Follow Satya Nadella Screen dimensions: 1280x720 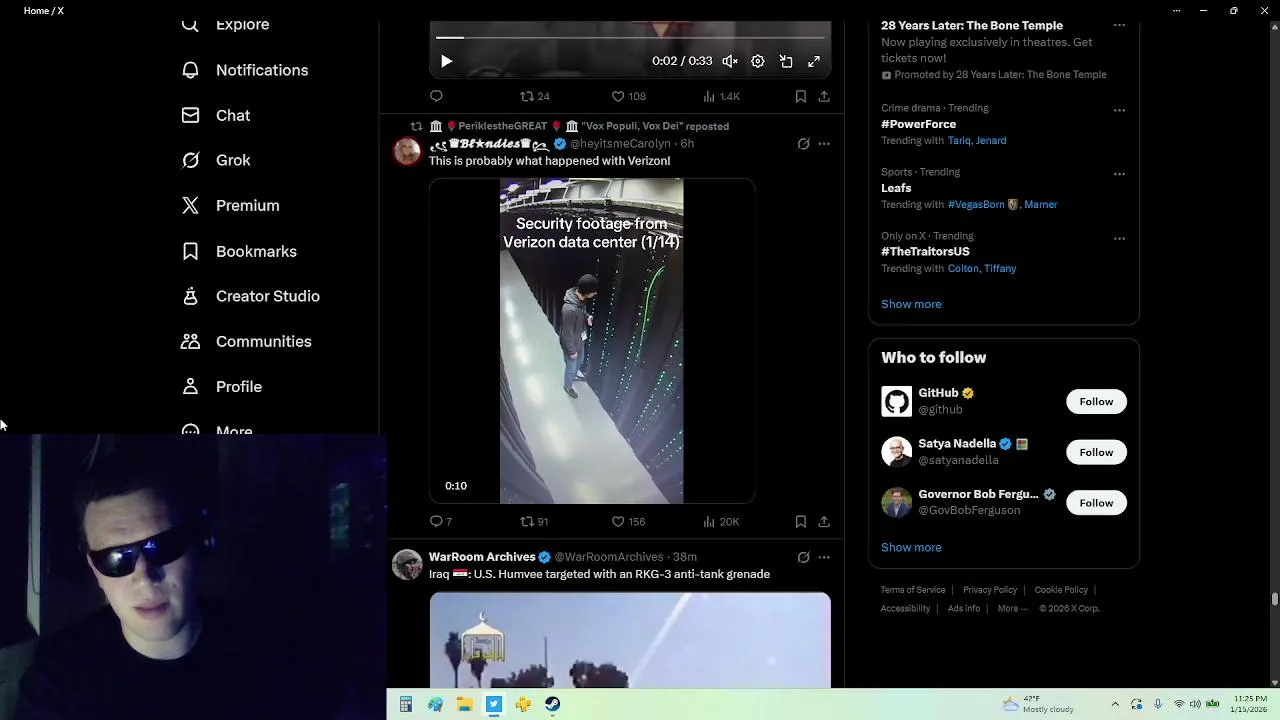[x=1096, y=452]
